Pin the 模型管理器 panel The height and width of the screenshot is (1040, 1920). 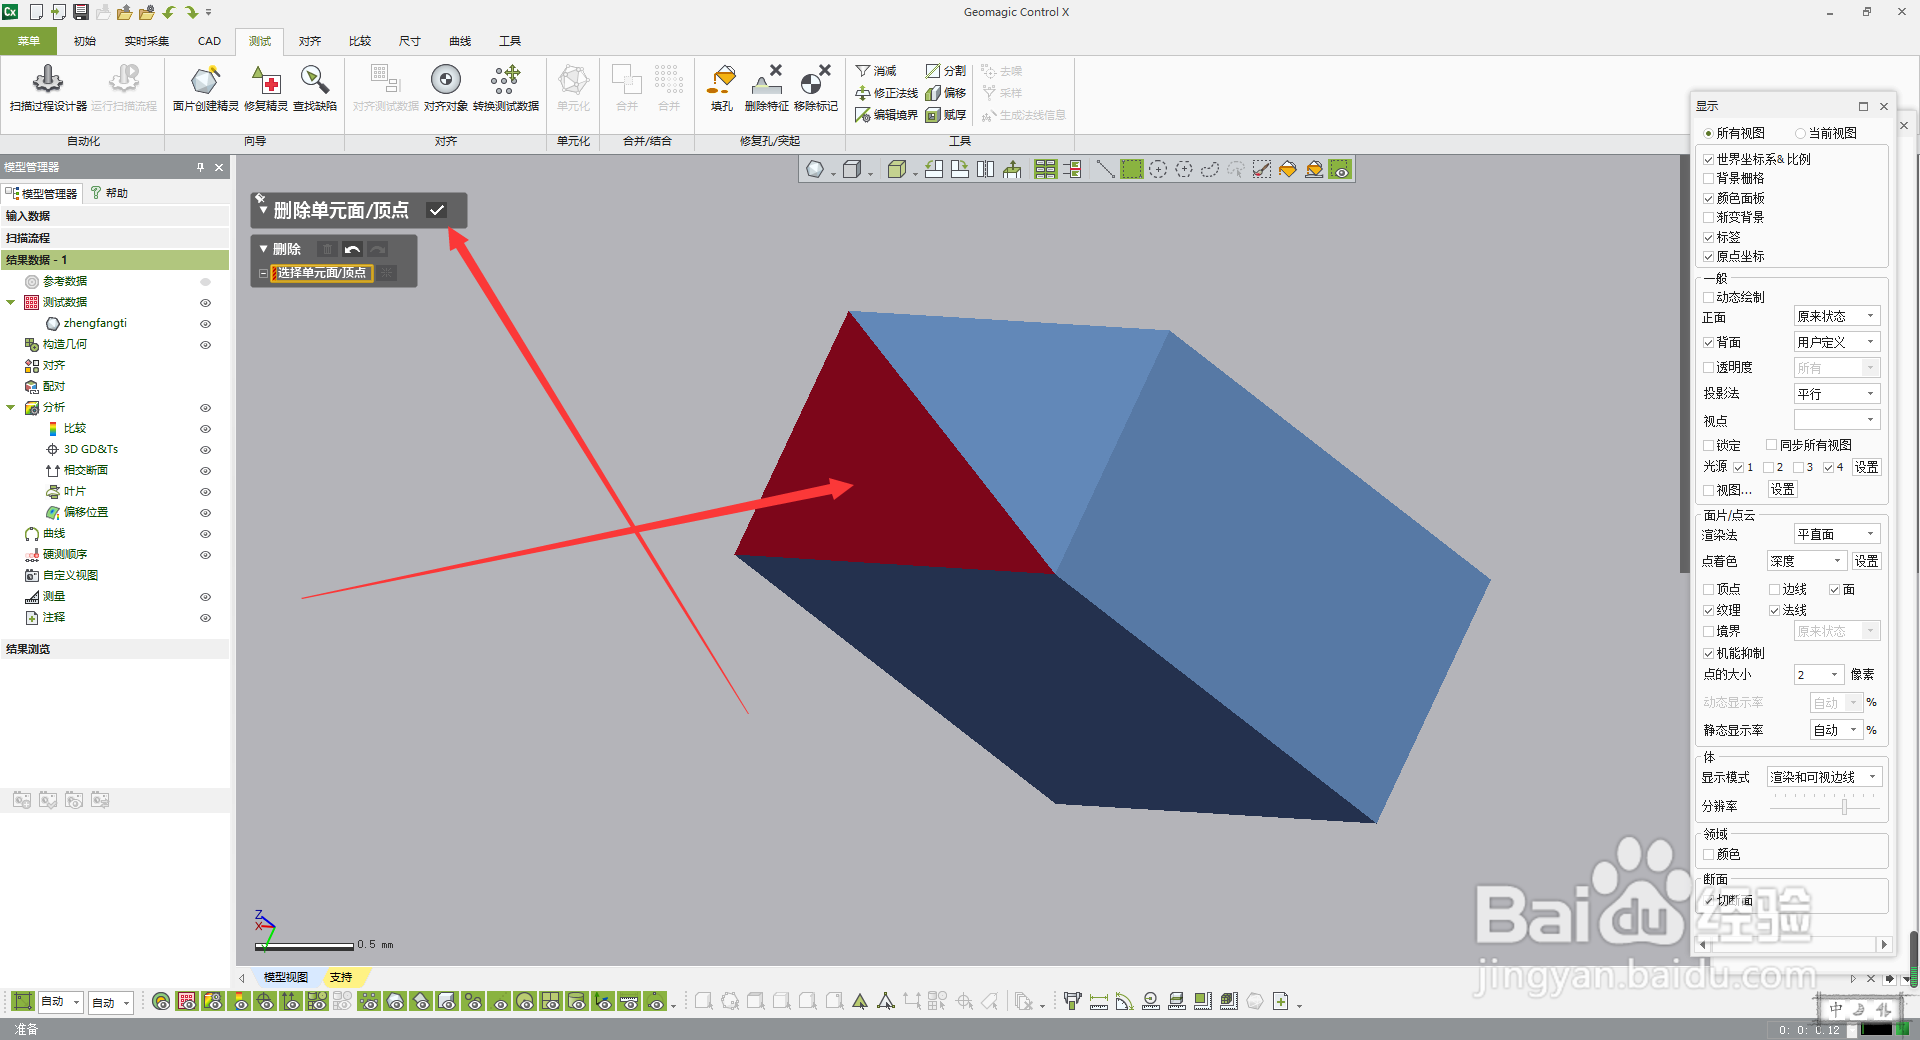[x=200, y=167]
